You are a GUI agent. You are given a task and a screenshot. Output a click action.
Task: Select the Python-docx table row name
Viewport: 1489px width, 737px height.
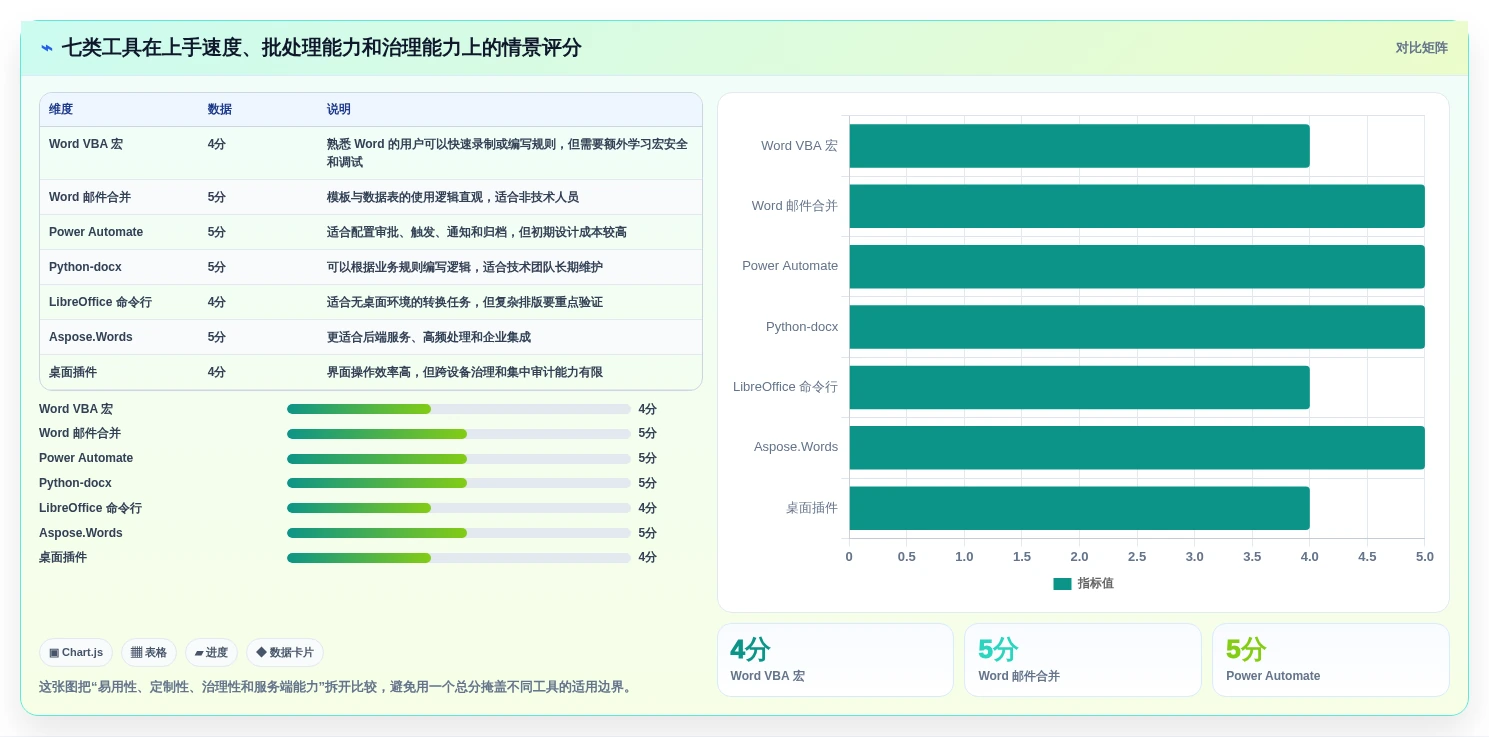click(x=85, y=267)
